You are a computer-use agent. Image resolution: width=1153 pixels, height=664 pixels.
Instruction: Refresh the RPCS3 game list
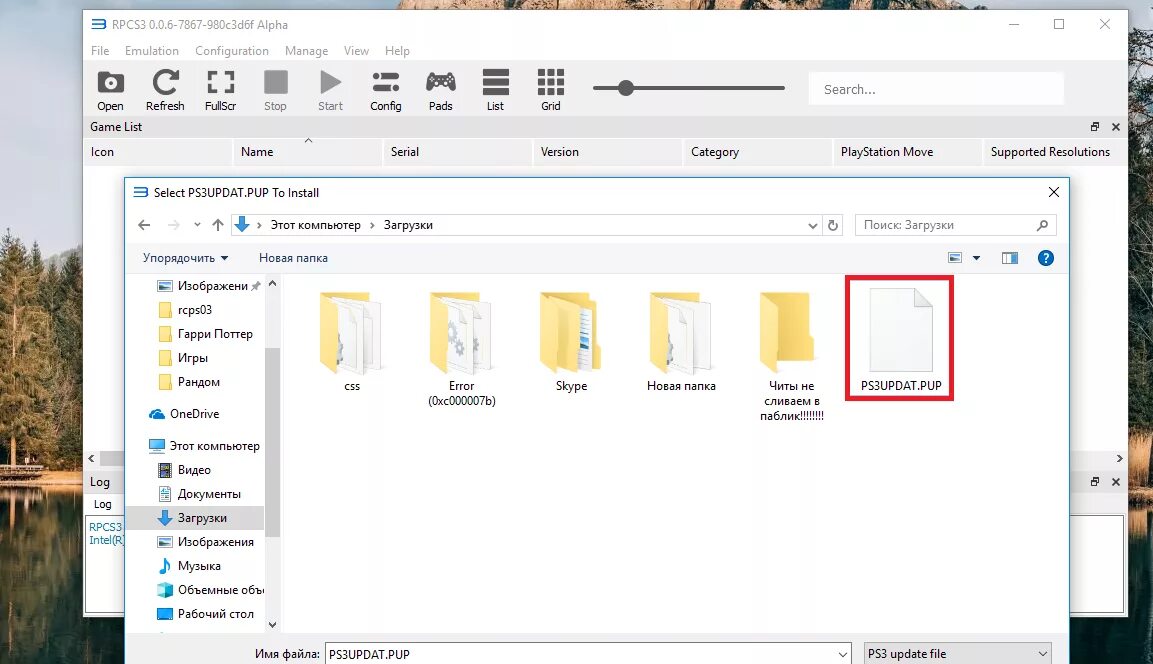tap(165, 90)
